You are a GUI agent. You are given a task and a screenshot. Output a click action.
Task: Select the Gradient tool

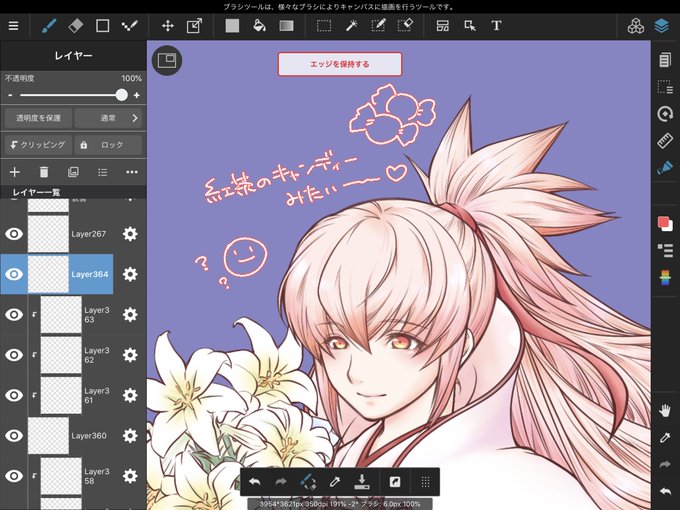(286, 26)
